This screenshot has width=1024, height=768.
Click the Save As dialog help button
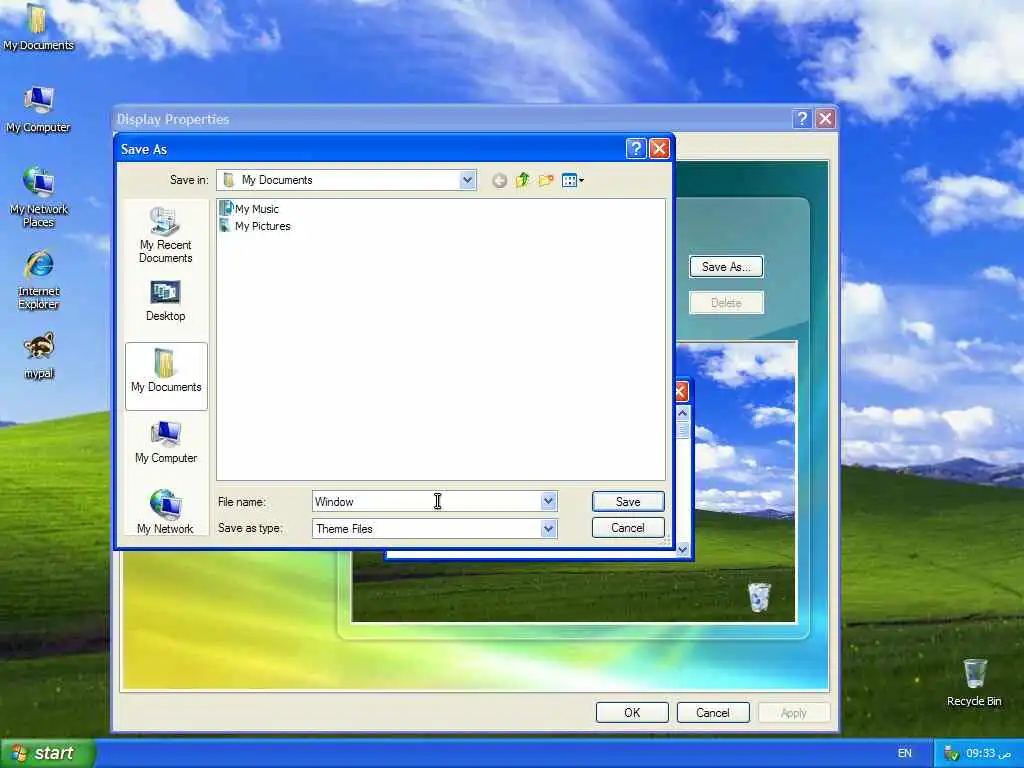pos(635,149)
